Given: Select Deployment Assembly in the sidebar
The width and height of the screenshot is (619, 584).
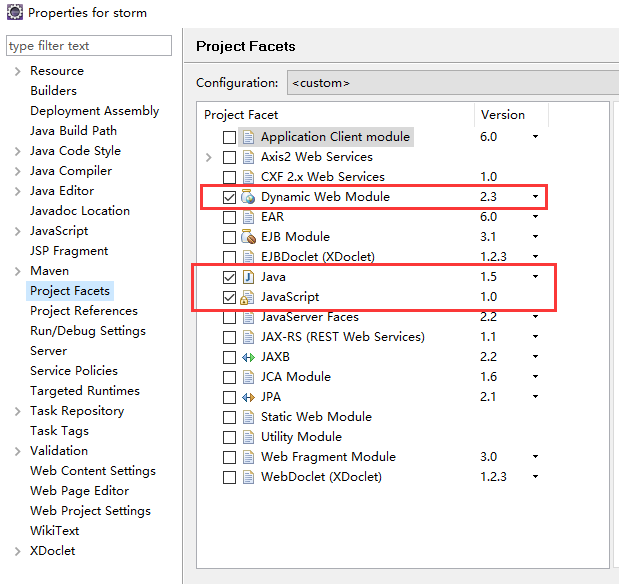Looking at the screenshot, I should tap(95, 111).
